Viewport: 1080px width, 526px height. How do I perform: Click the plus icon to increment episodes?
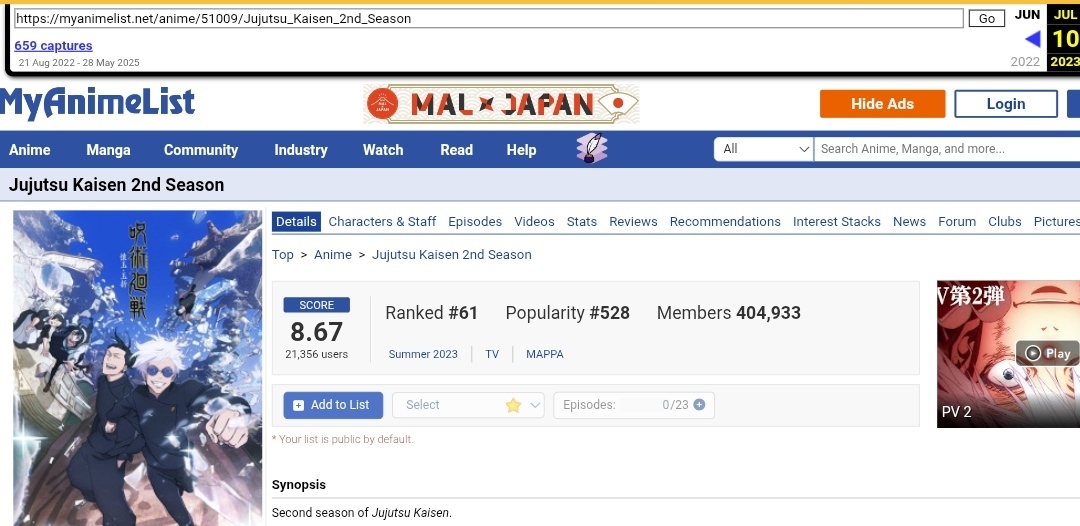[699, 405]
